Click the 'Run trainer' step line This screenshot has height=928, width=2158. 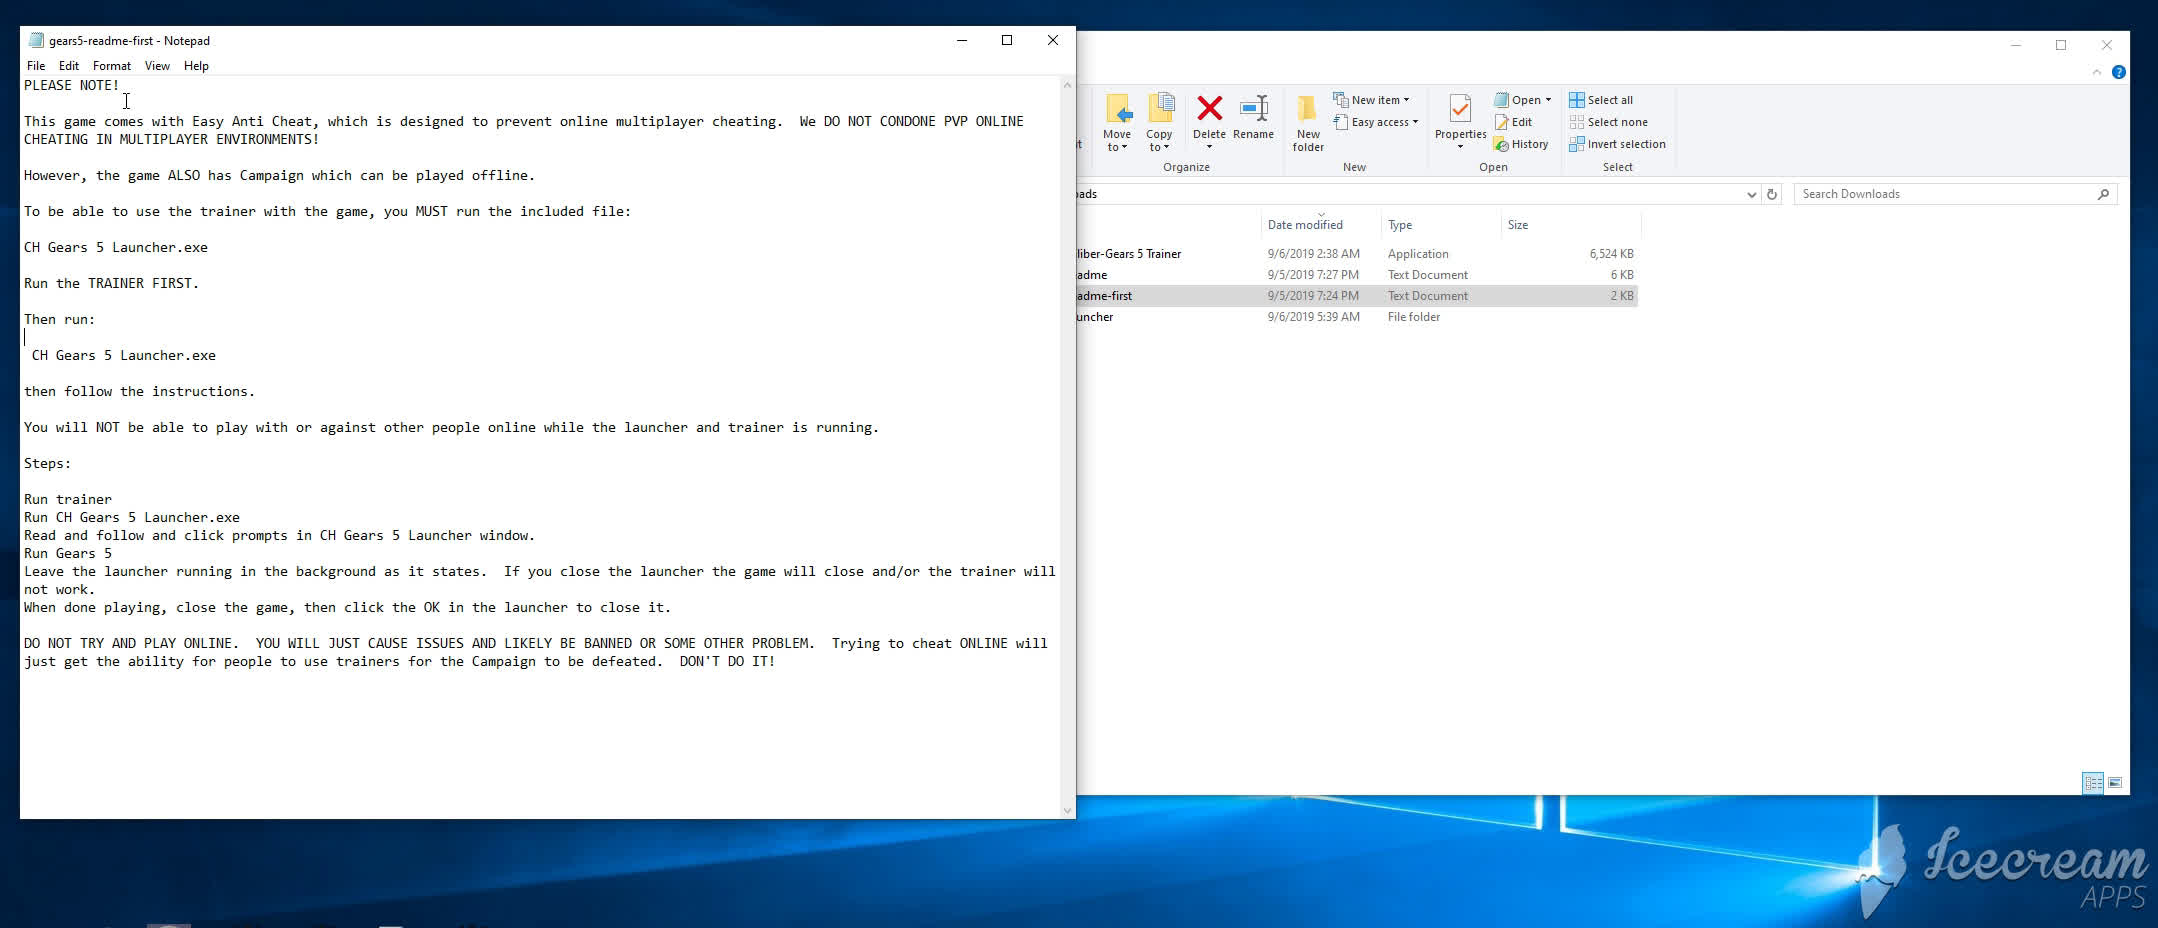tap(68, 499)
